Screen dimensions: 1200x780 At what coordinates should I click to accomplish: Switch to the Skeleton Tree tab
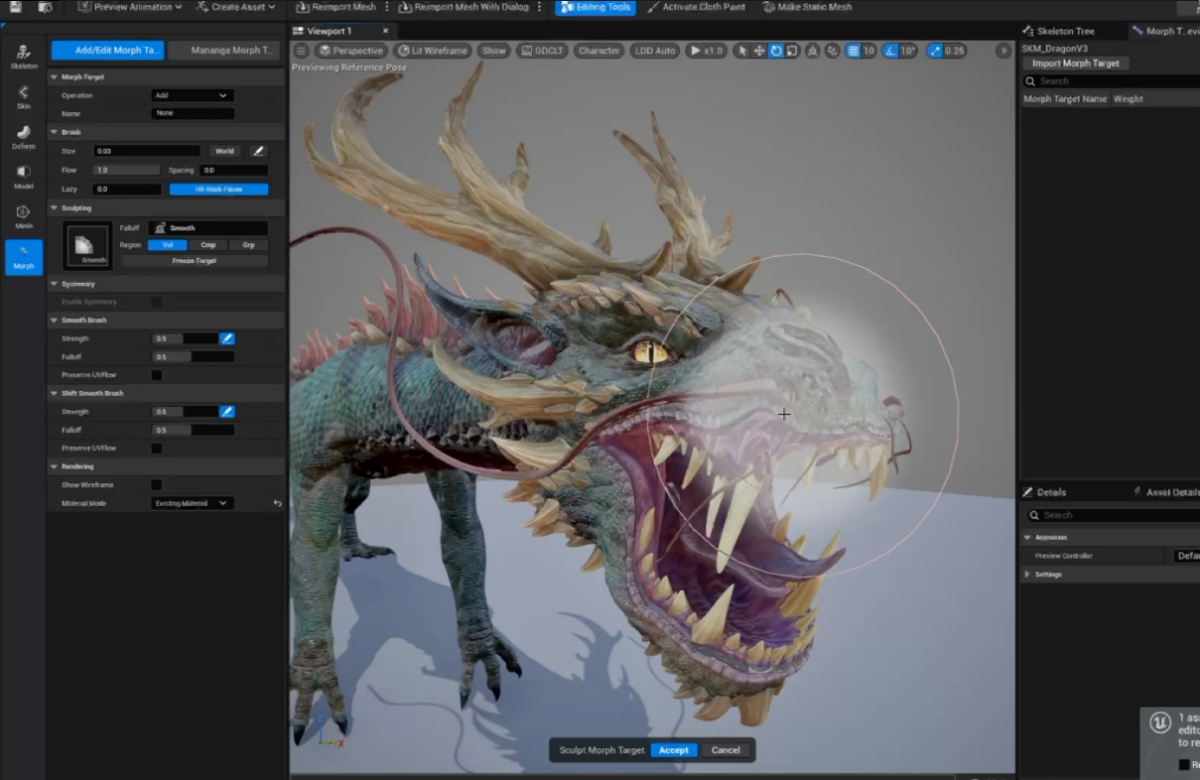click(x=1066, y=31)
